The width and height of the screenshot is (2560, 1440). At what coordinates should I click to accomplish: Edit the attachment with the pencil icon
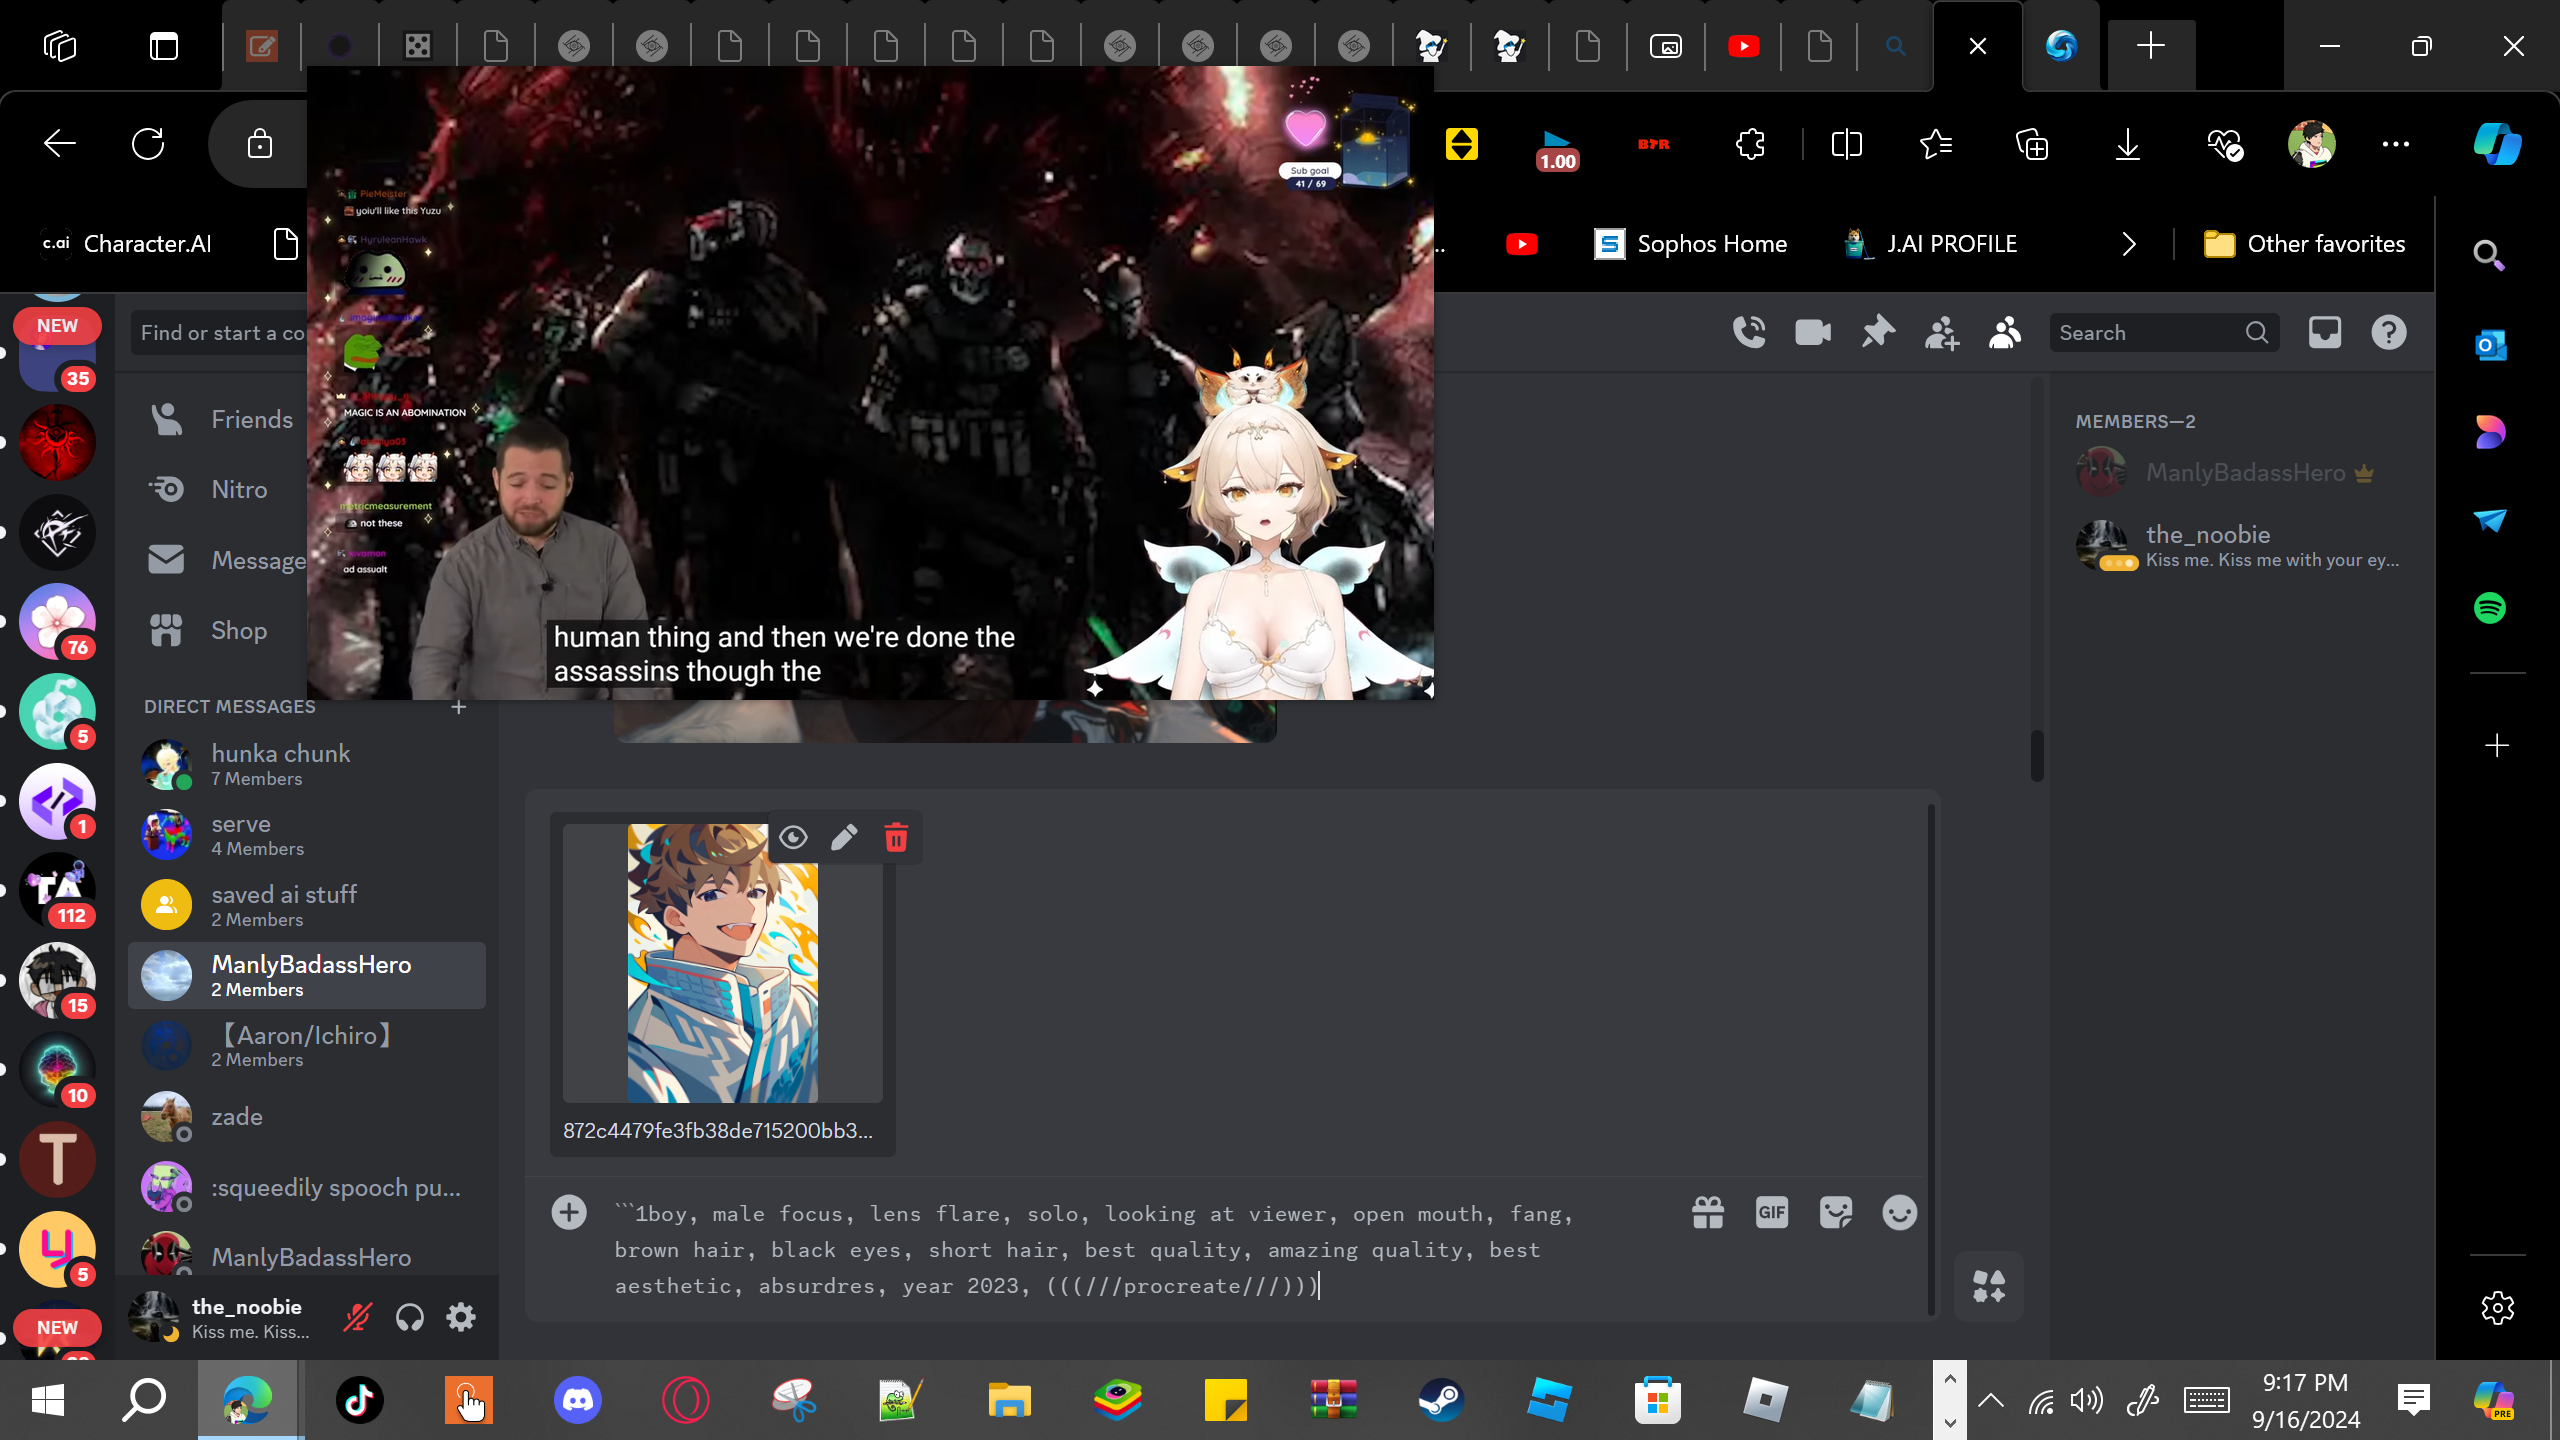tap(845, 837)
